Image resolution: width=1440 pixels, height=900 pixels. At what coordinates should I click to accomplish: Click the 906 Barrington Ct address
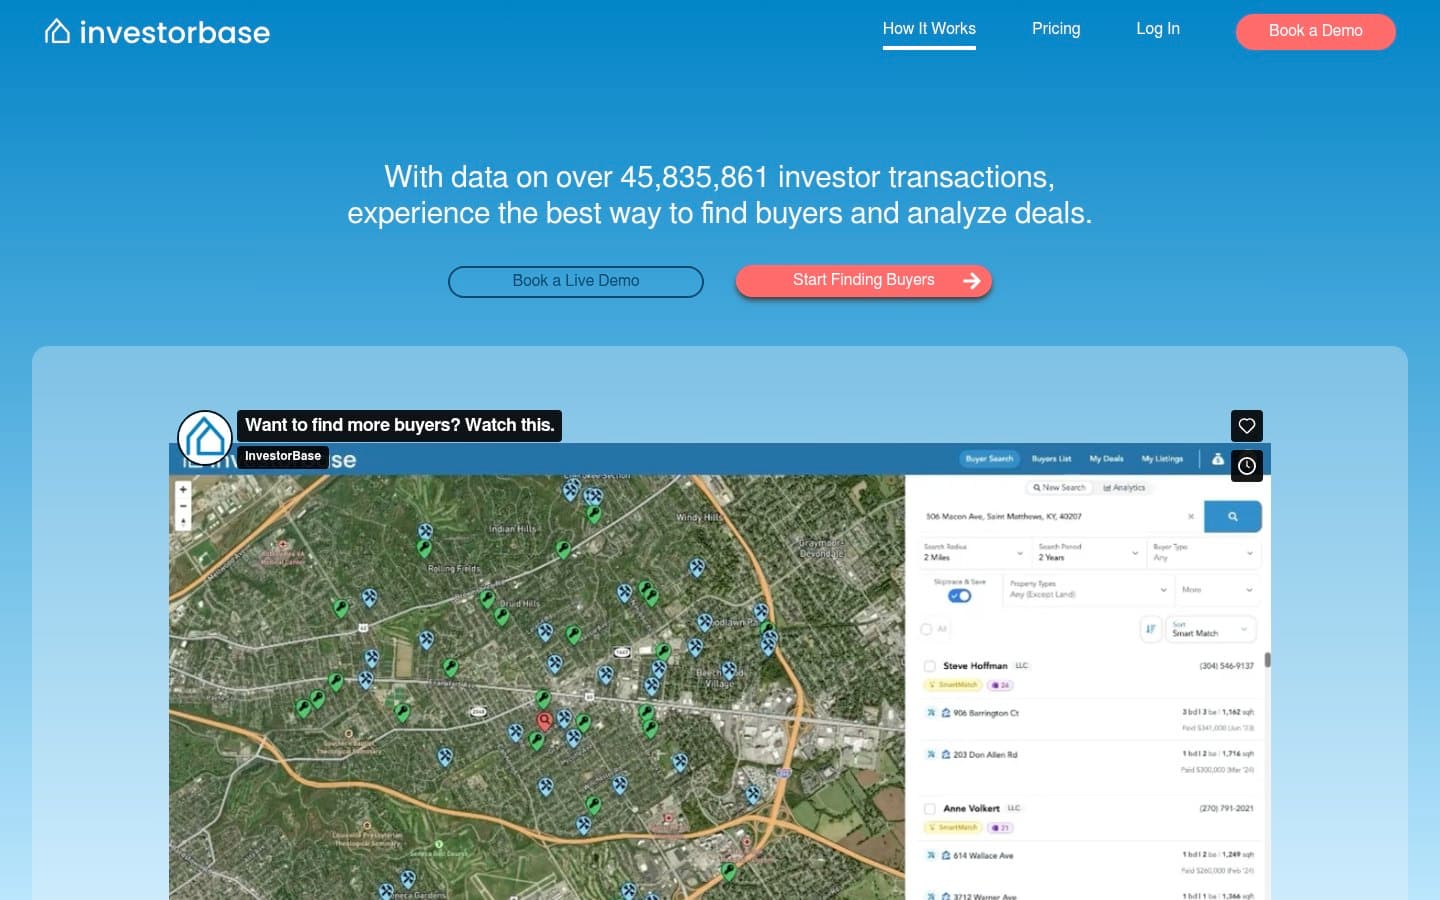[x=986, y=713]
